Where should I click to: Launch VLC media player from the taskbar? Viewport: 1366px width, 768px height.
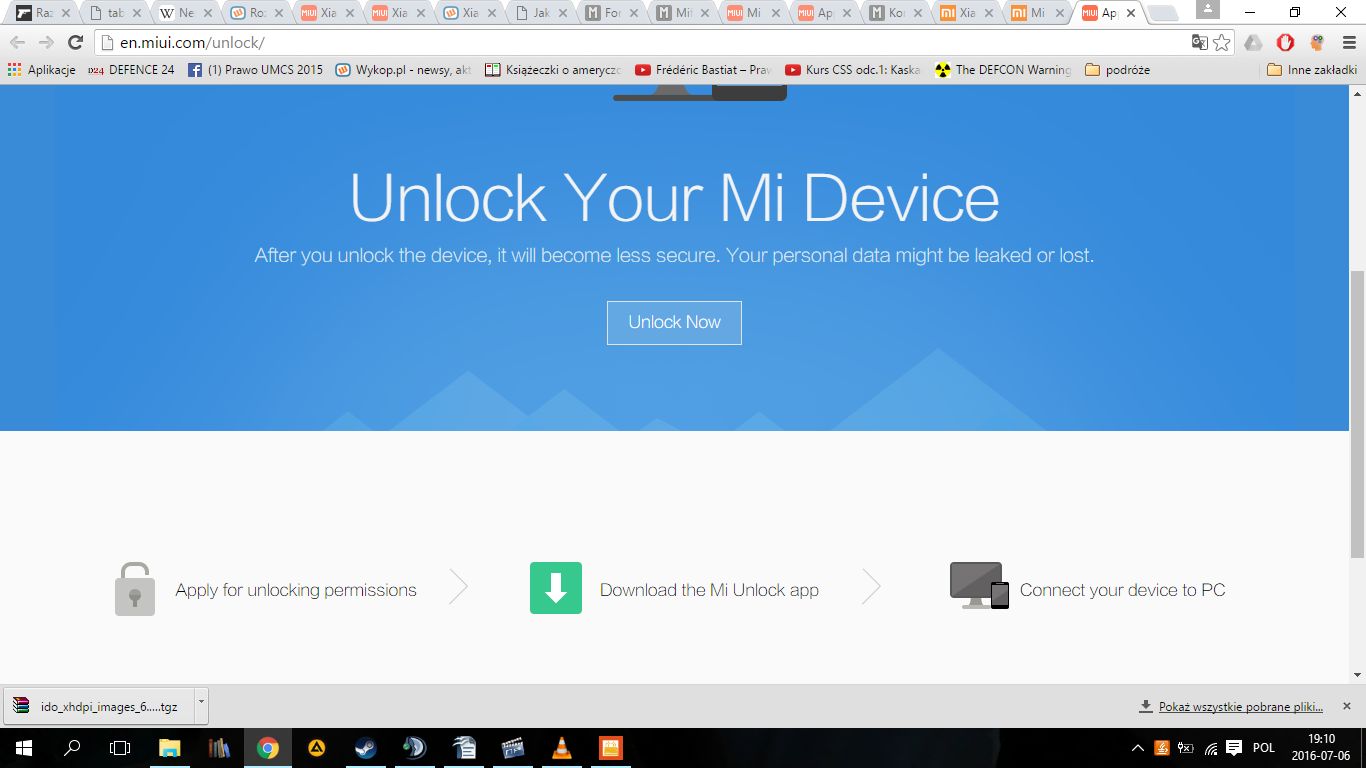tap(562, 748)
